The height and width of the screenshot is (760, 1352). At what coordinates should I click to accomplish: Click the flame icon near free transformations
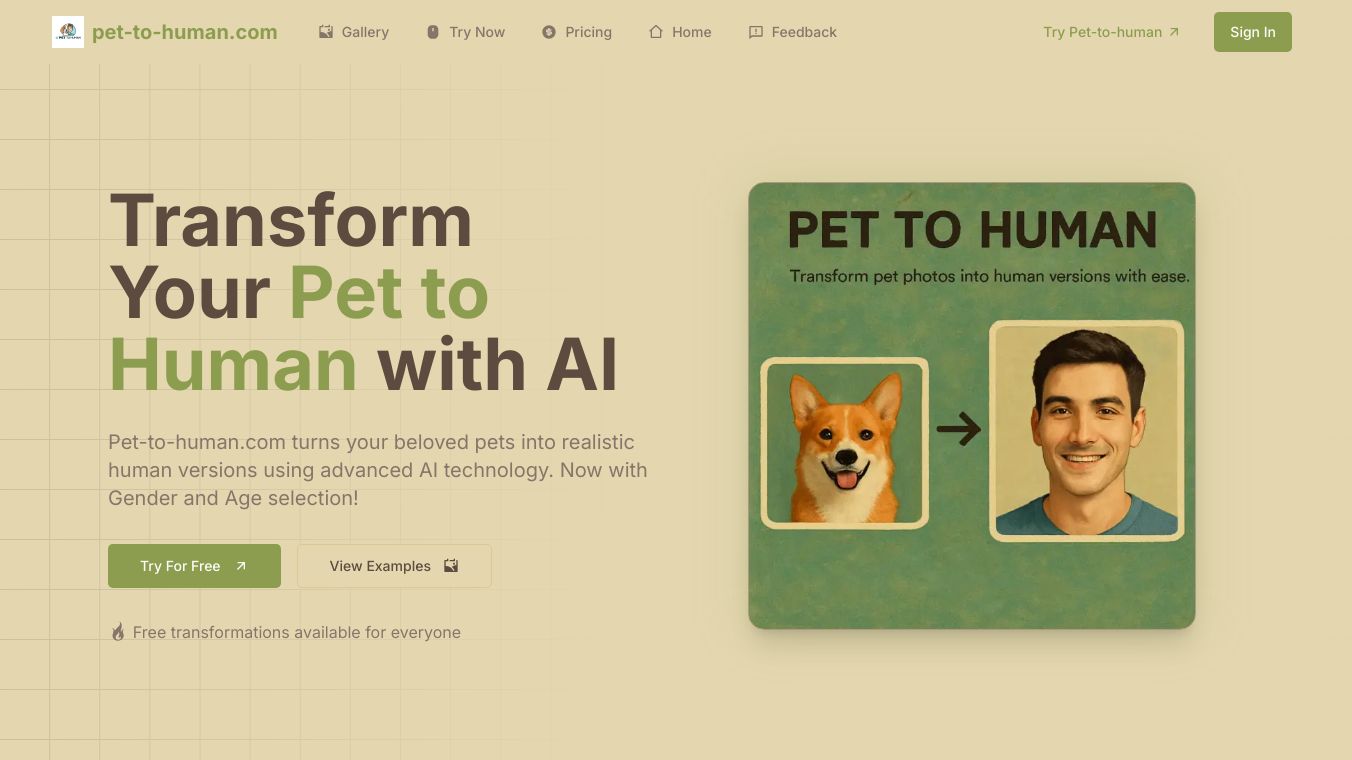[117, 632]
